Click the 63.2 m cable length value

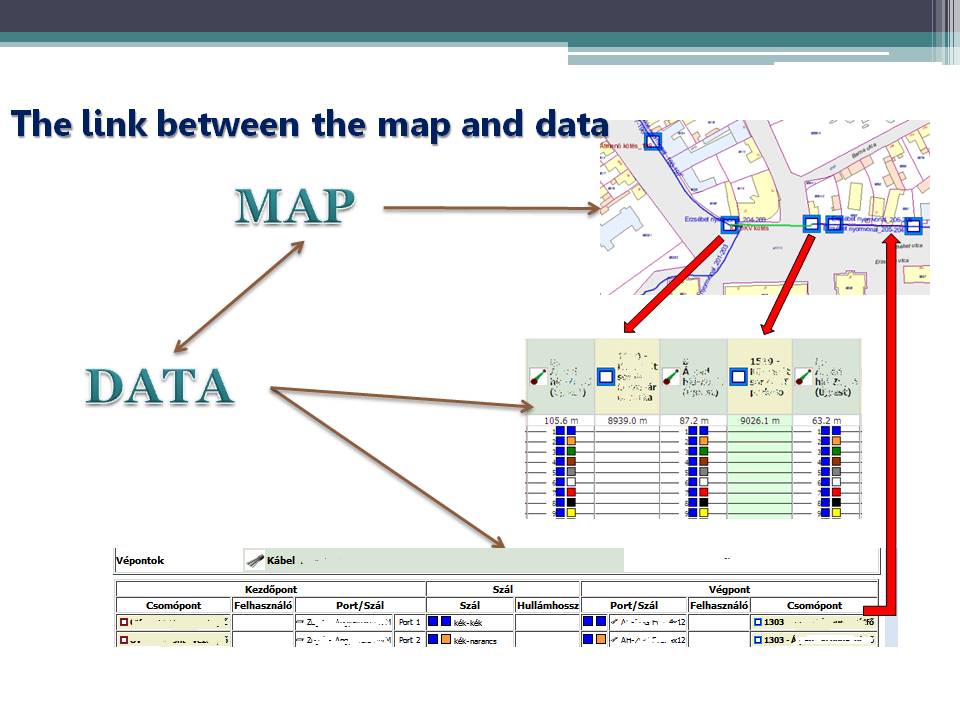pos(827,421)
